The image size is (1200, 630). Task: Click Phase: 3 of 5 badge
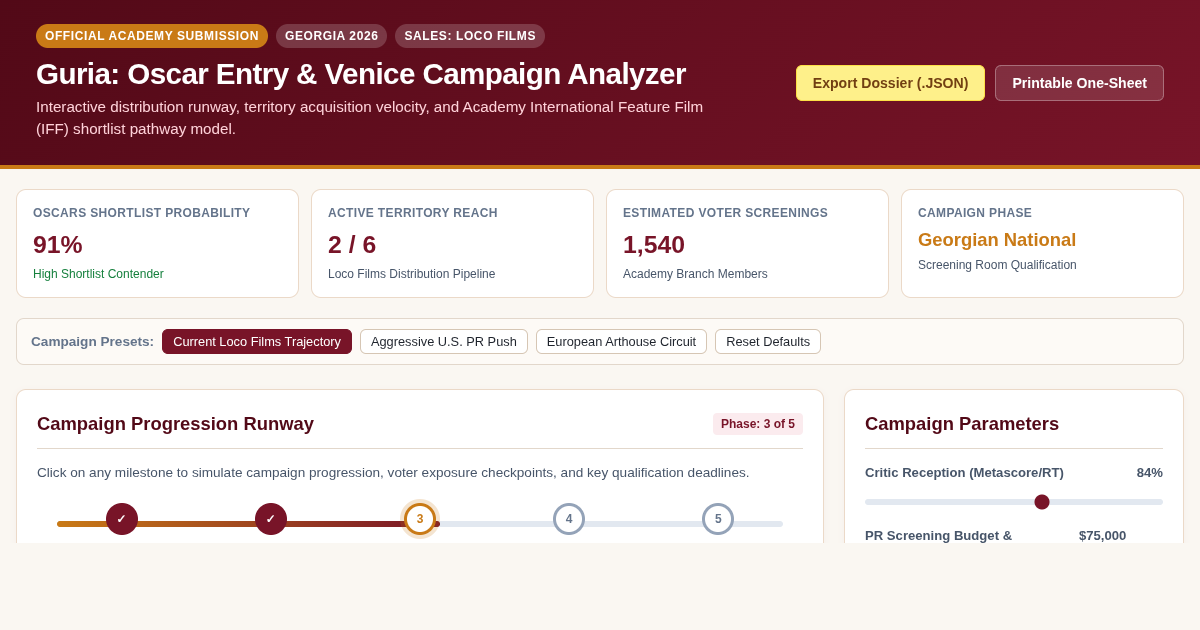[x=758, y=424]
